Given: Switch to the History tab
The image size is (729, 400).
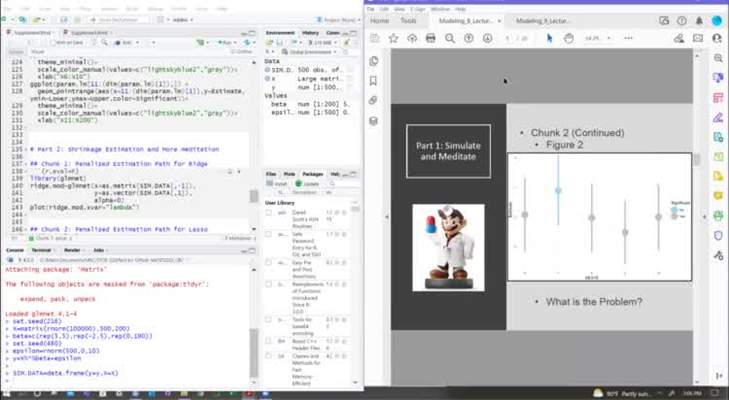Looking at the screenshot, I should click(311, 33).
